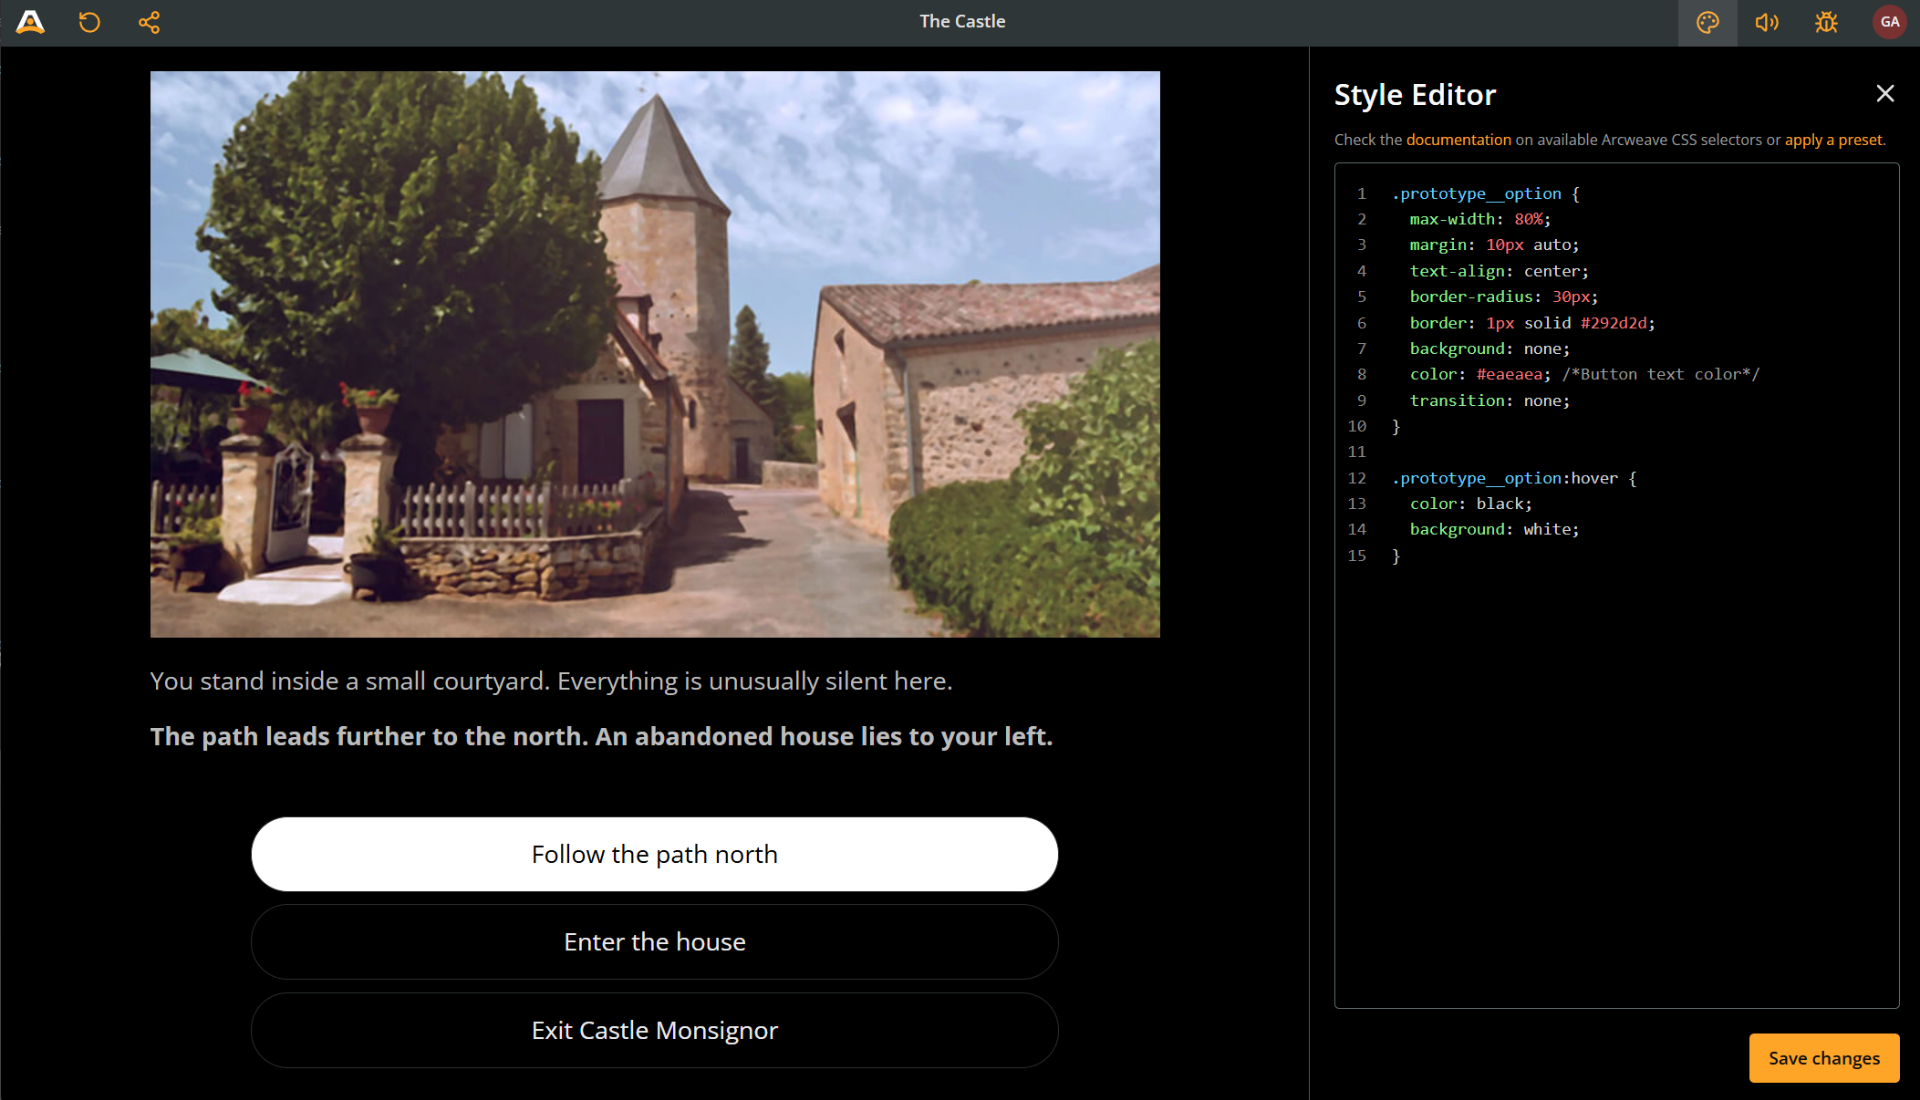Open the debug panel
Viewport: 1920px width, 1100px height.
pos(1825,22)
